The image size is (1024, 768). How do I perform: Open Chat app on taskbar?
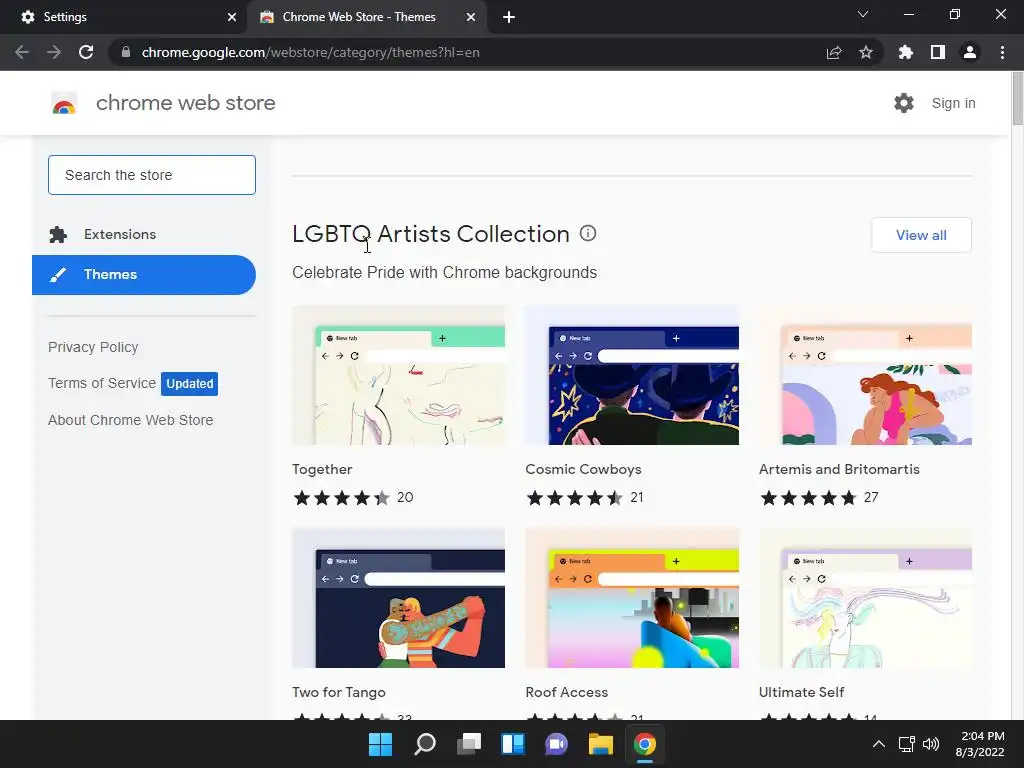click(x=556, y=744)
